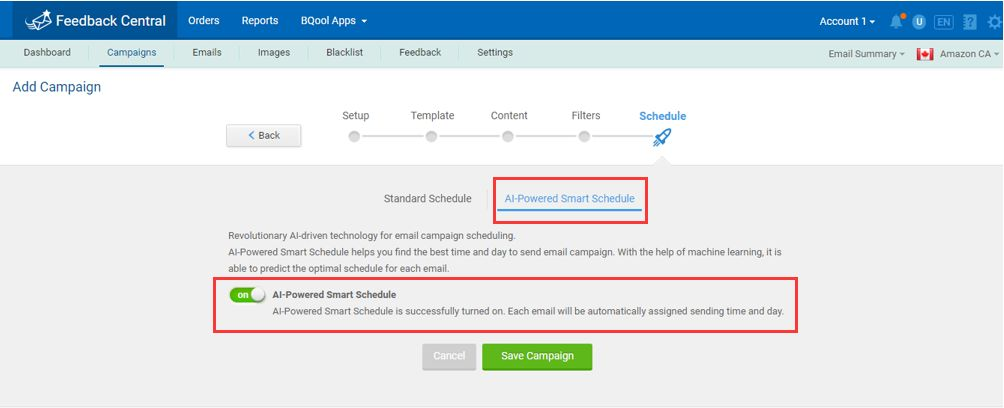Open the help question mark icon
1004x408 pixels.
pos(969,22)
